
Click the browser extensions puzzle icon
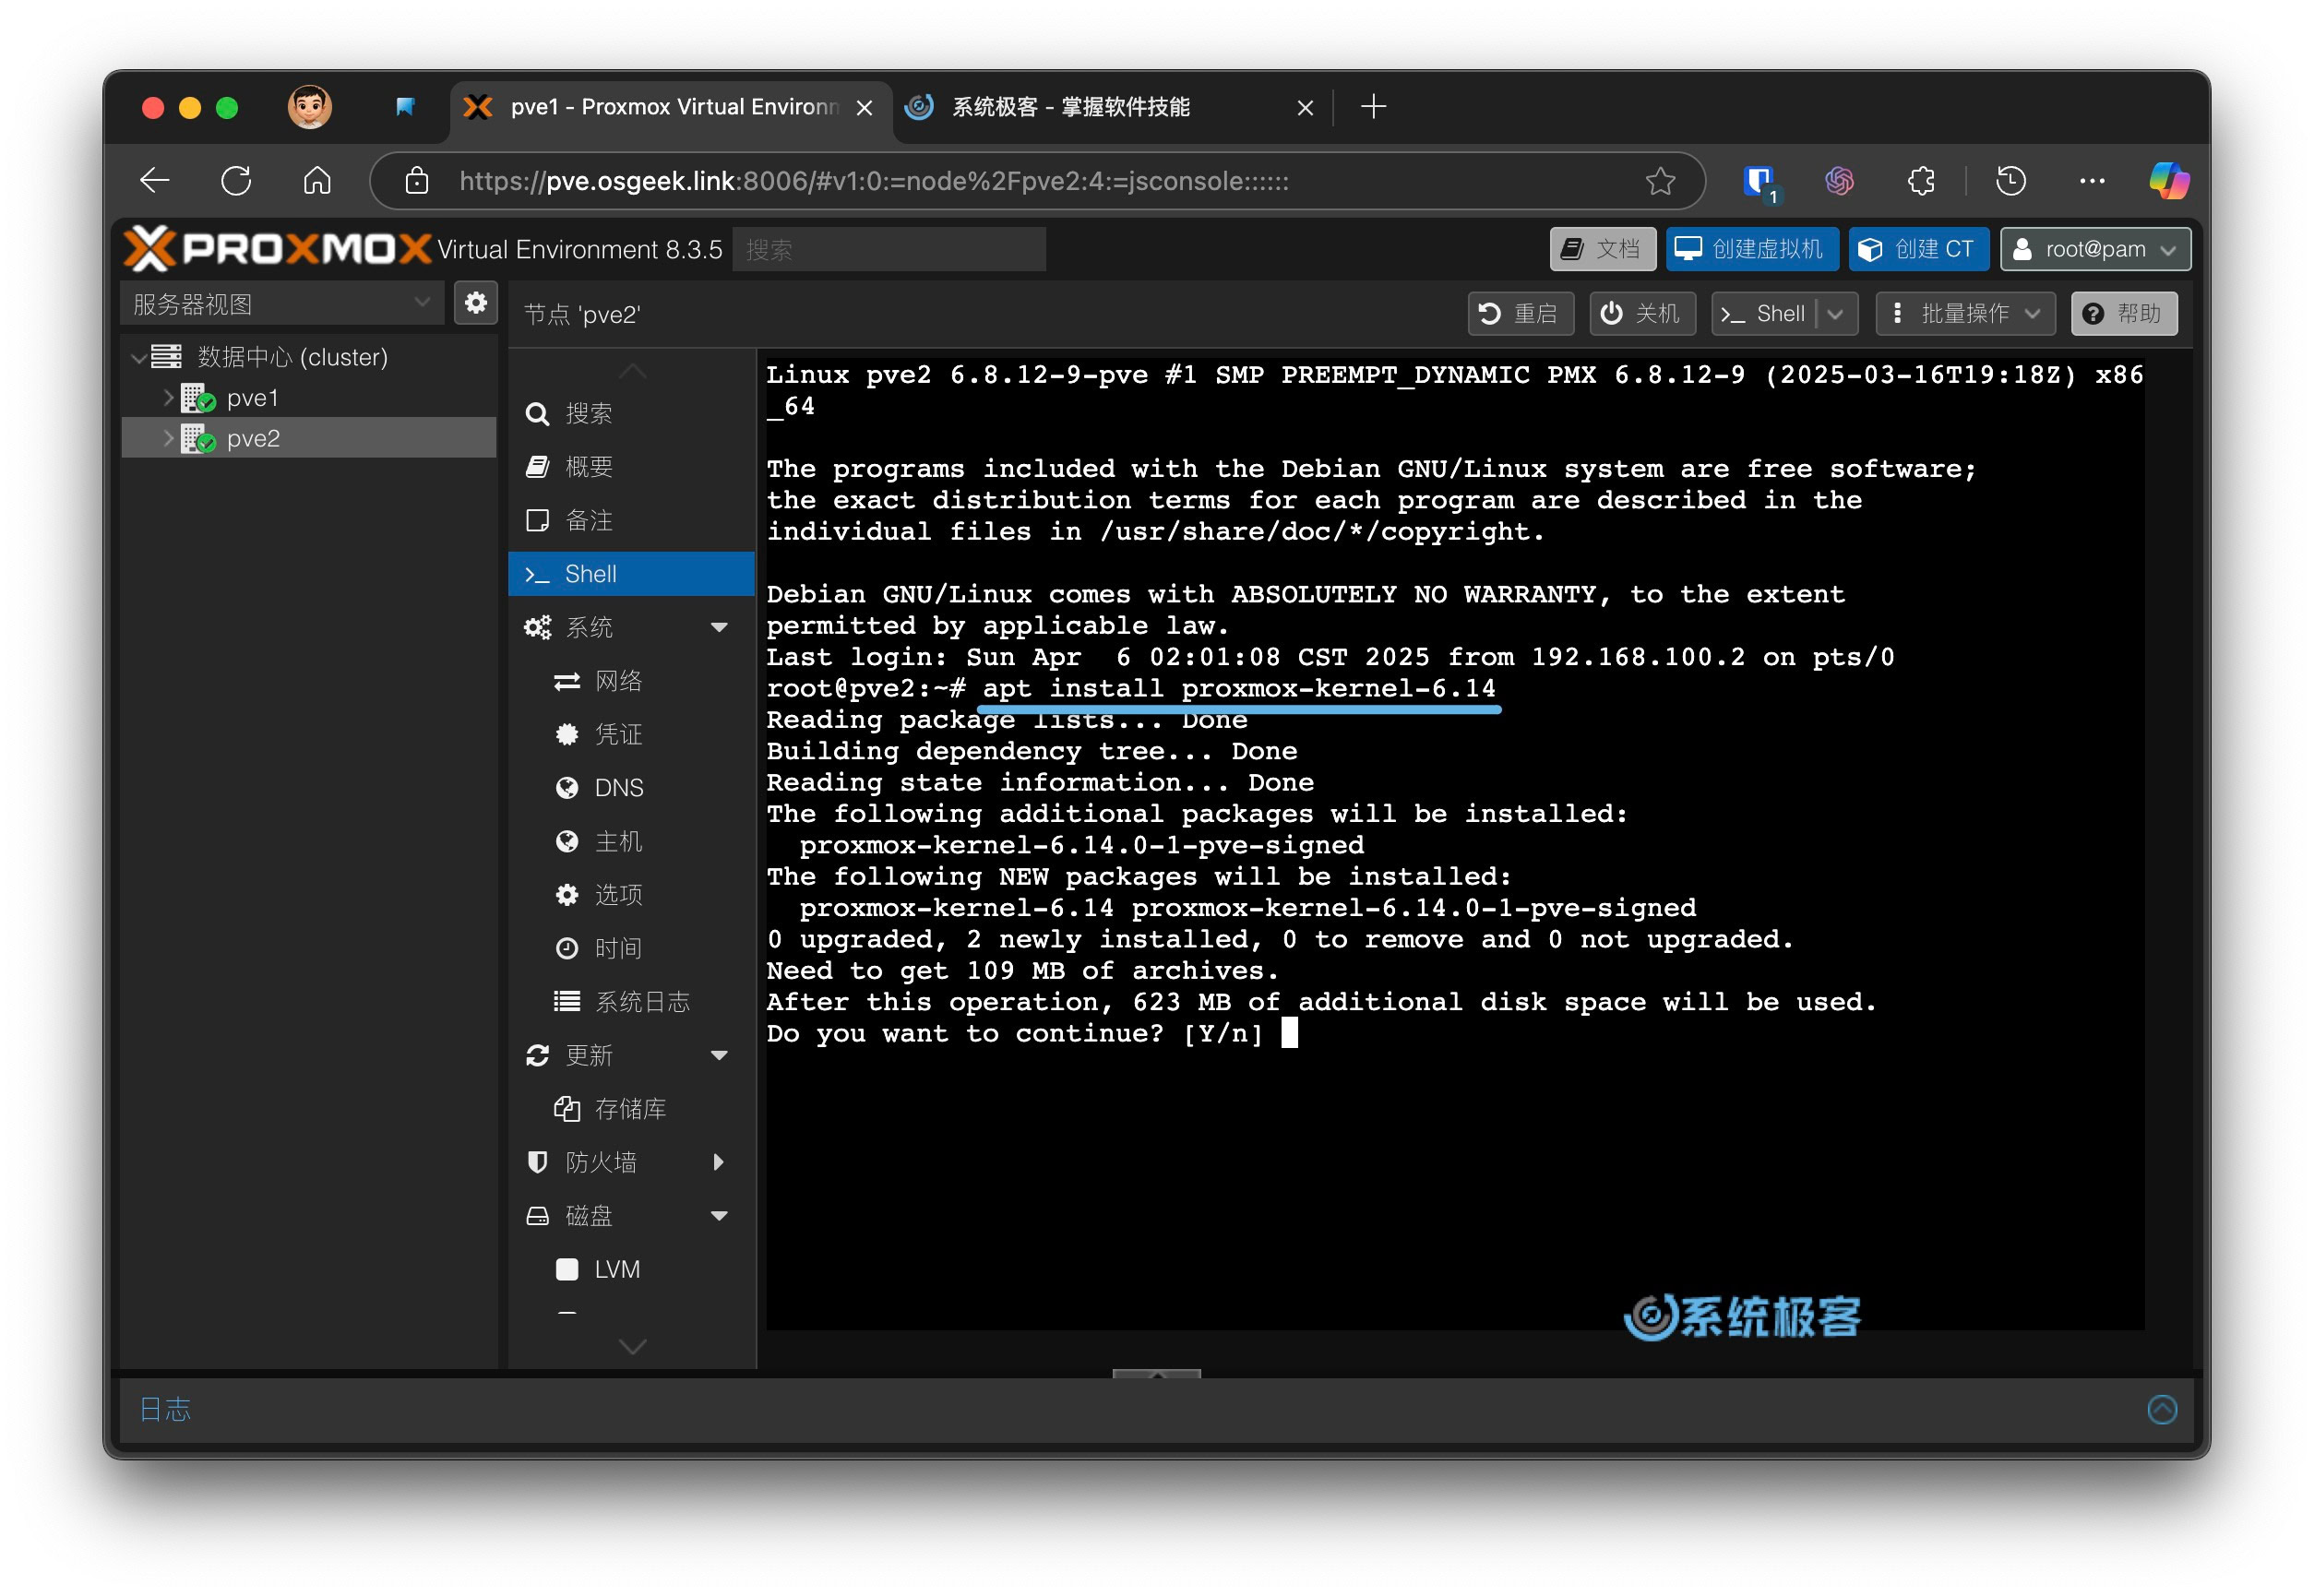tap(1920, 181)
